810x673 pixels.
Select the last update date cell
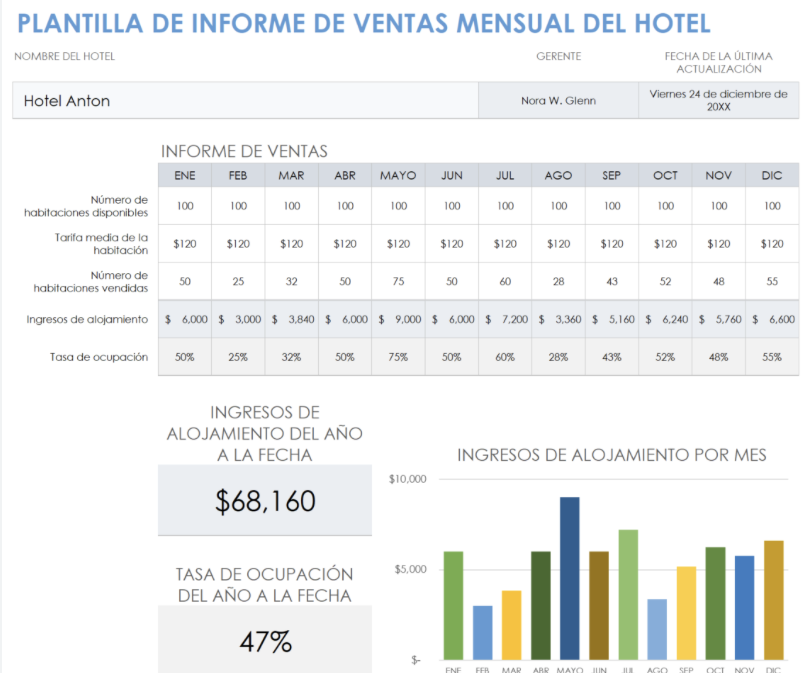(718, 100)
